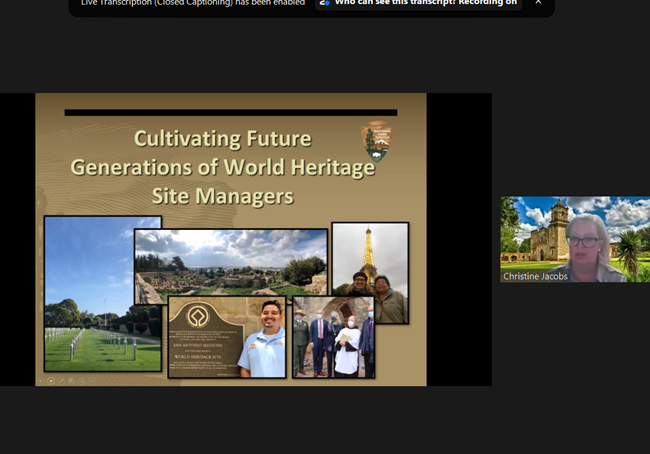Image resolution: width=650 pixels, height=454 pixels.
Task: Open more slideshow options ellipsis icon
Action: 91,380
